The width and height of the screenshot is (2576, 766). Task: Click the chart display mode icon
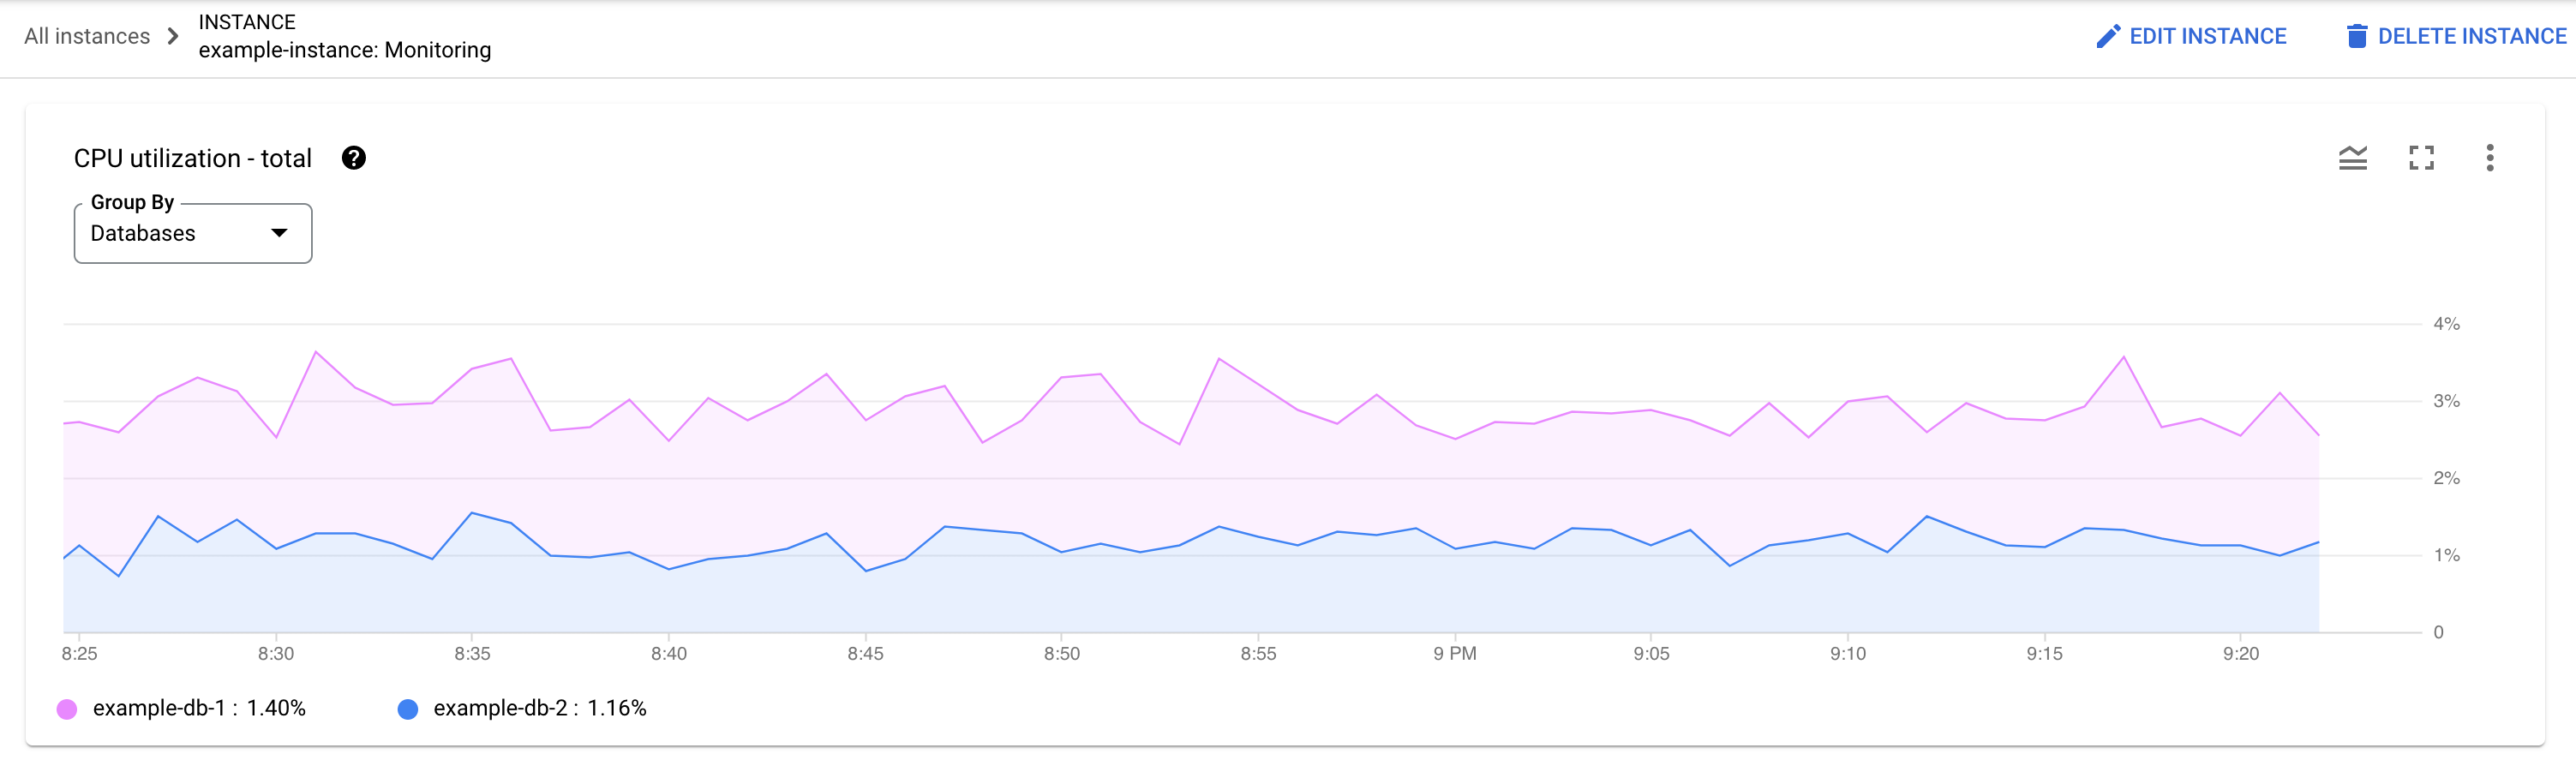tap(2353, 158)
